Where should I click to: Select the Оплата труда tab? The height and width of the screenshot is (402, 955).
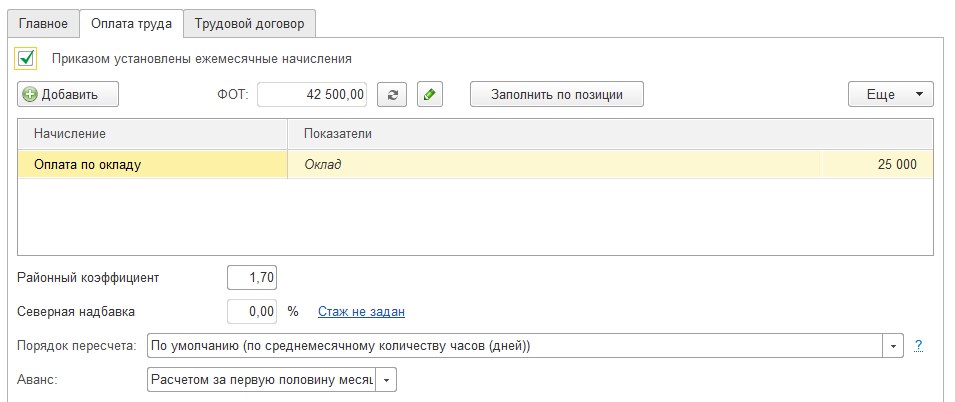click(x=131, y=22)
